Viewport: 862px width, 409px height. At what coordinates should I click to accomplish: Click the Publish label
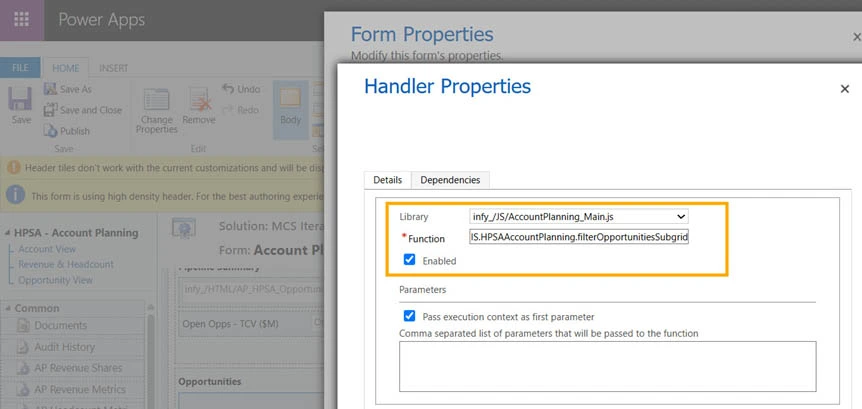[x=75, y=131]
